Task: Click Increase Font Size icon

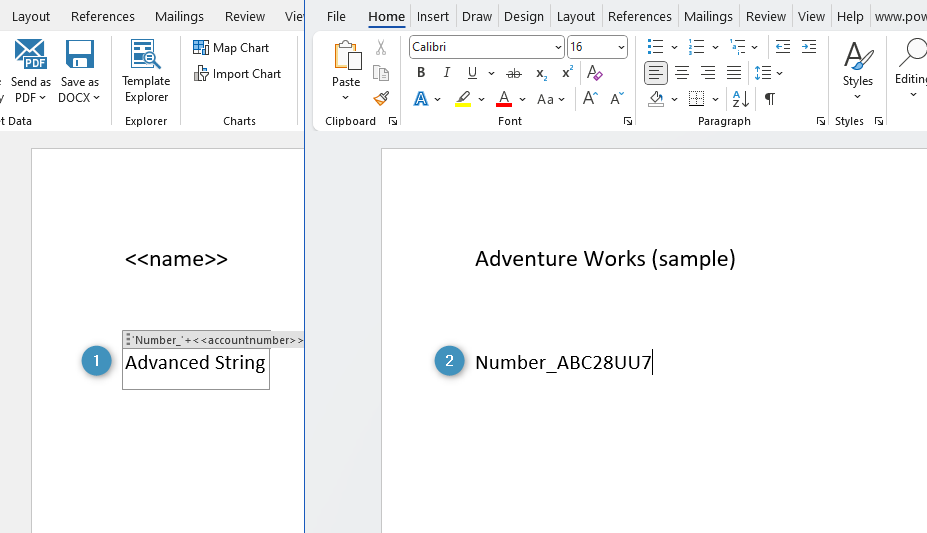Action: [x=590, y=99]
